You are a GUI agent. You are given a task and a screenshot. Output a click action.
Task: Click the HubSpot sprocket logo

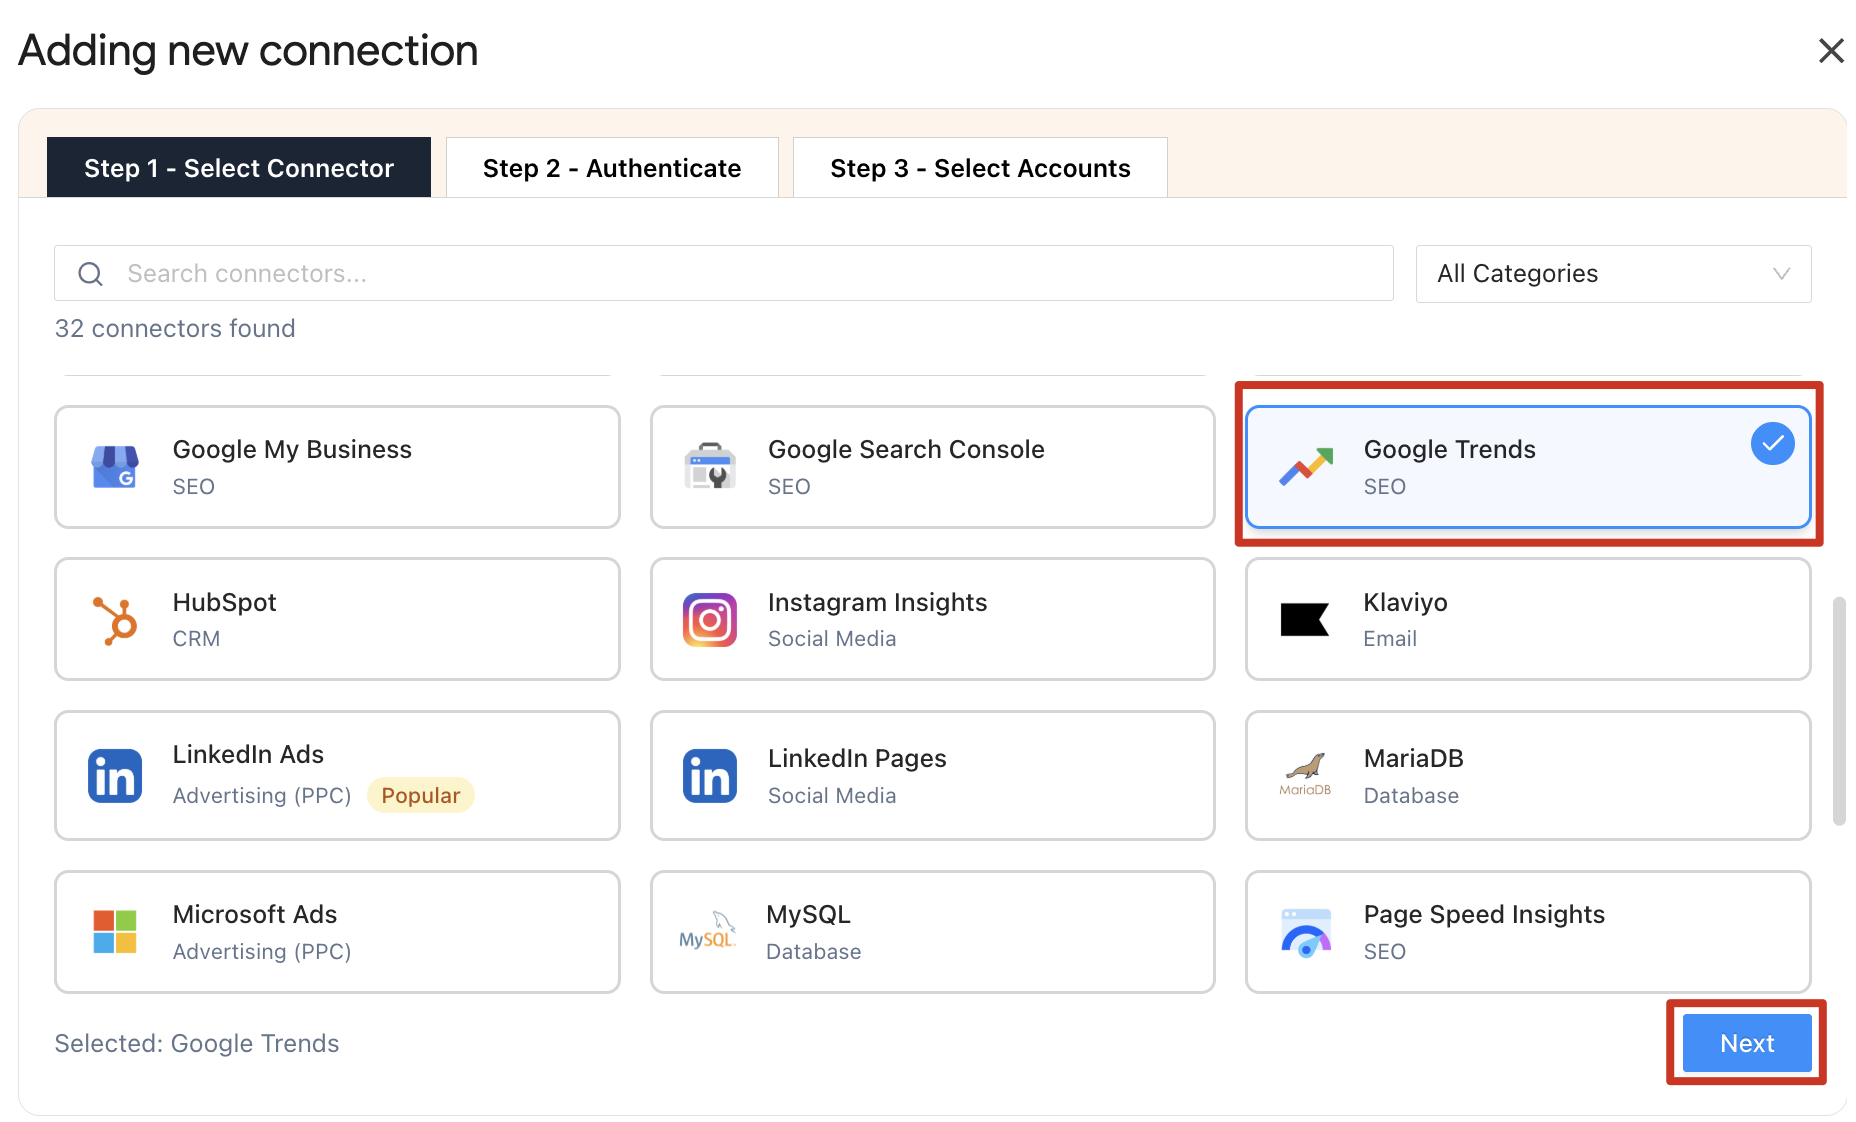coord(115,620)
